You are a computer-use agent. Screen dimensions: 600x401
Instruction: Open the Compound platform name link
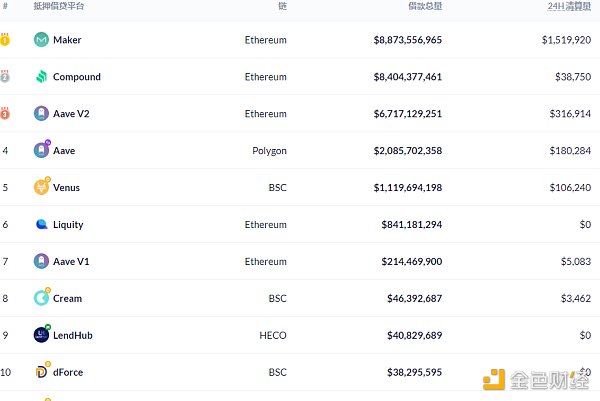click(77, 77)
